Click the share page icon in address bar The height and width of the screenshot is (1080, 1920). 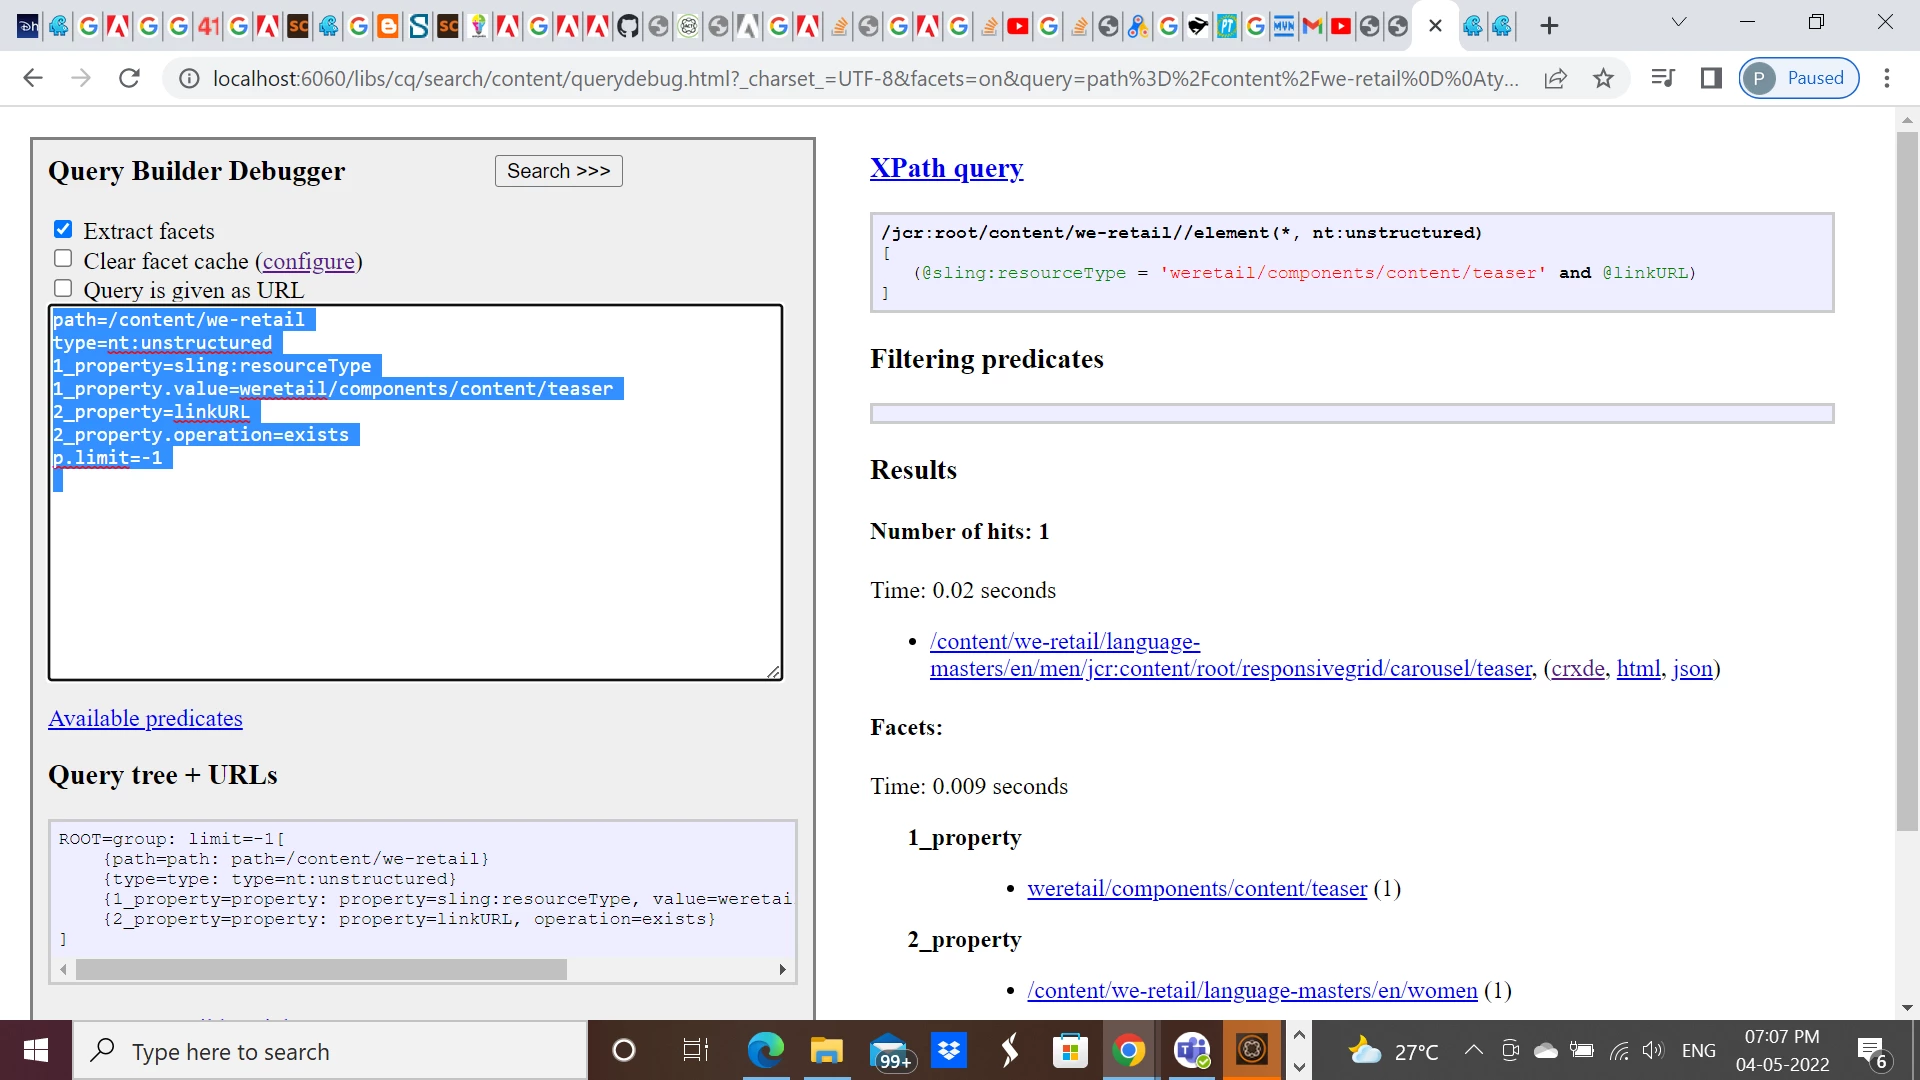pyautogui.click(x=1555, y=78)
